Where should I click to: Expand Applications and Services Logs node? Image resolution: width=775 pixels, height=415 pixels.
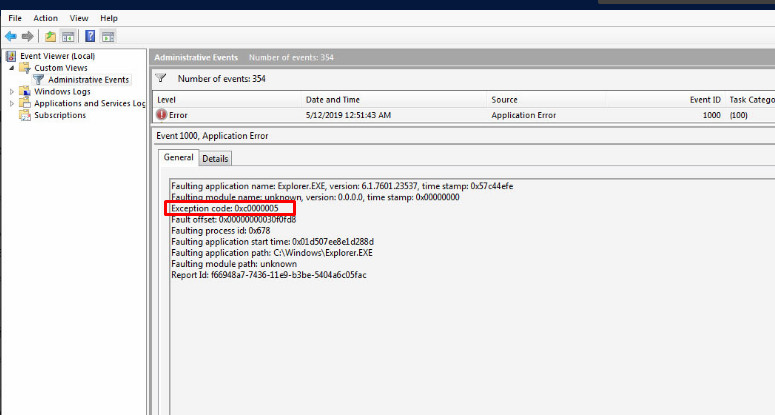coord(12,103)
